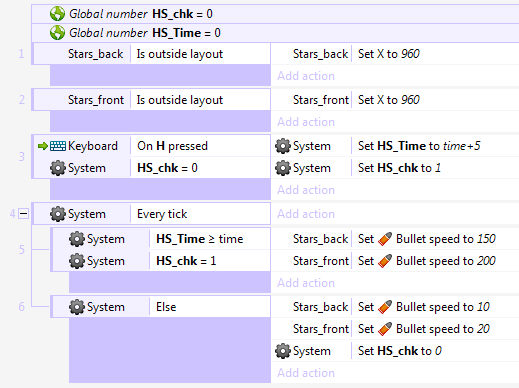Click bullet icon in Bullet speed to 200

pos(385,261)
